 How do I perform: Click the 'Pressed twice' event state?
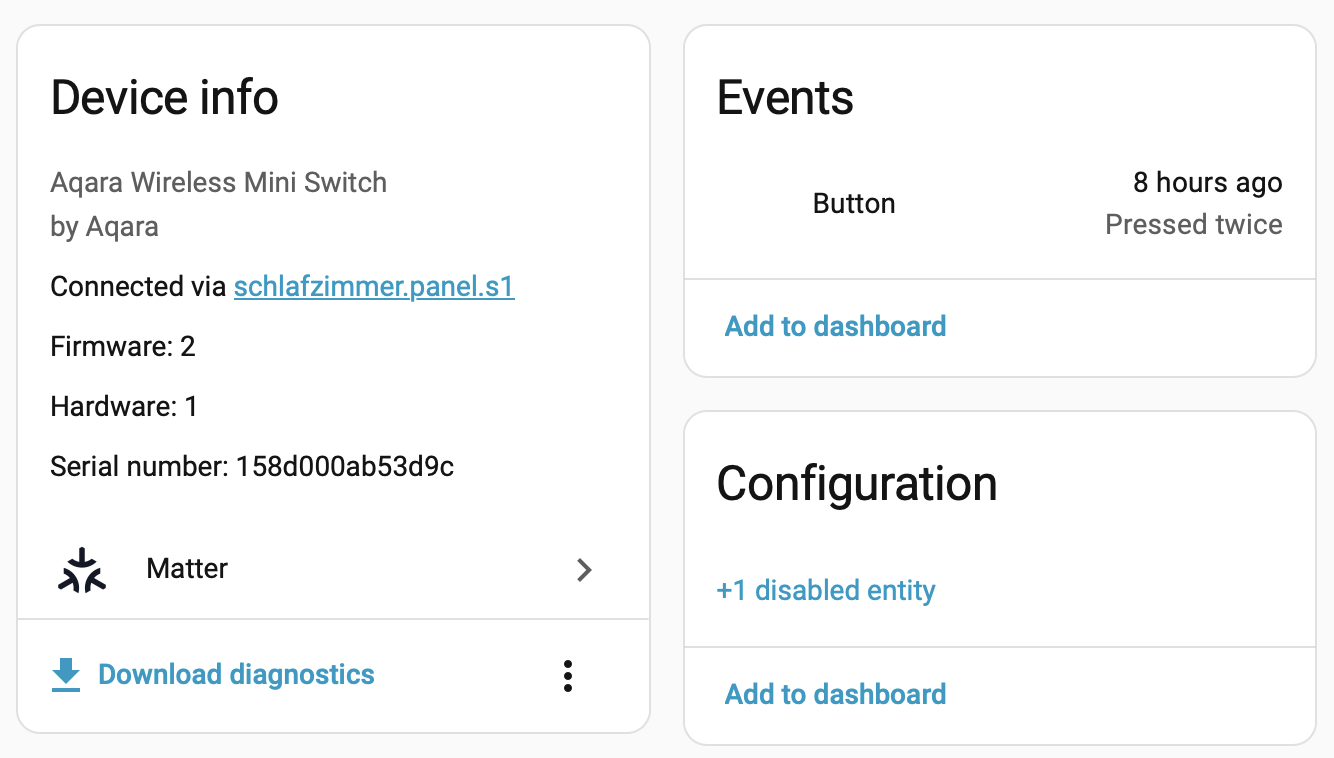click(1193, 224)
